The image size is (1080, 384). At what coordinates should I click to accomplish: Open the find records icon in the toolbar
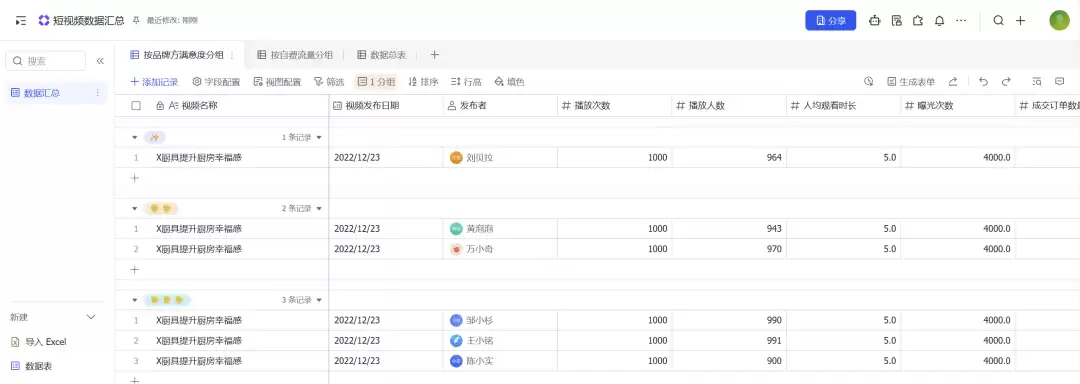(1037, 81)
